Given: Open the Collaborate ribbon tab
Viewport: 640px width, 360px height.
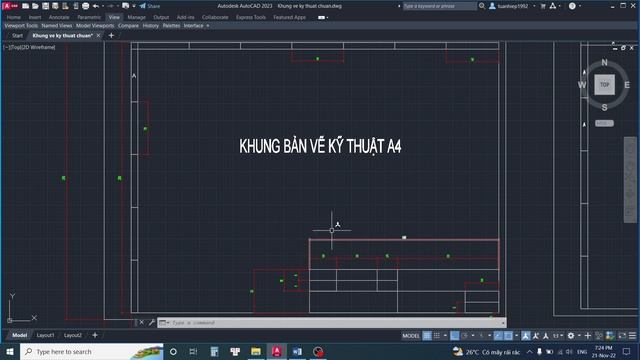Looking at the screenshot, I should [x=215, y=17].
